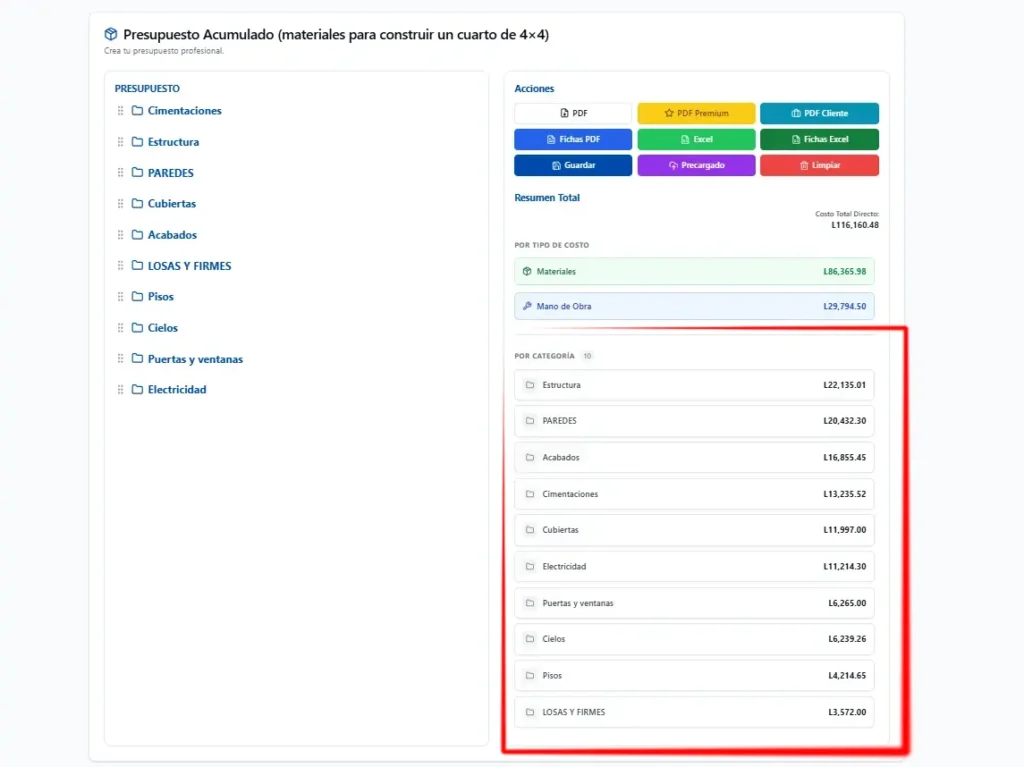Click the wrench icon in Mano de Obra

coord(527,306)
